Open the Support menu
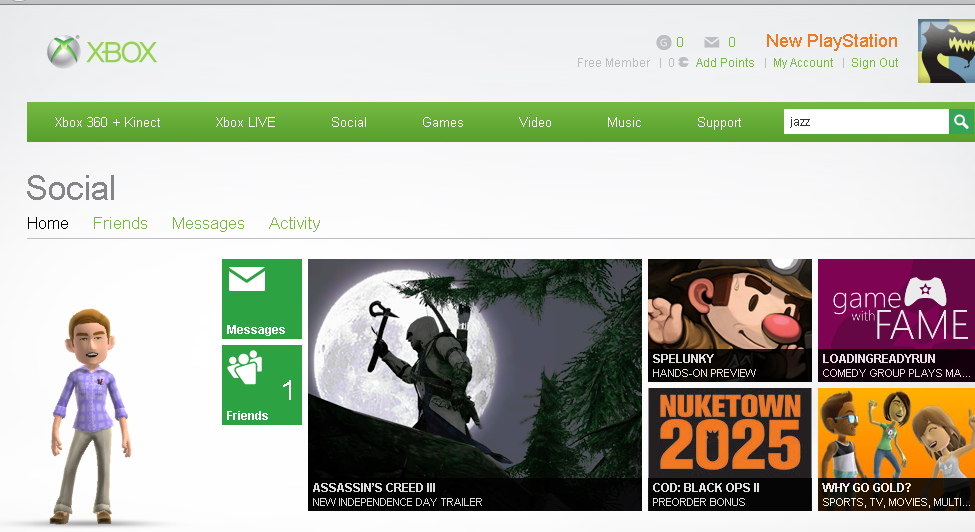975x532 pixels. (x=719, y=122)
